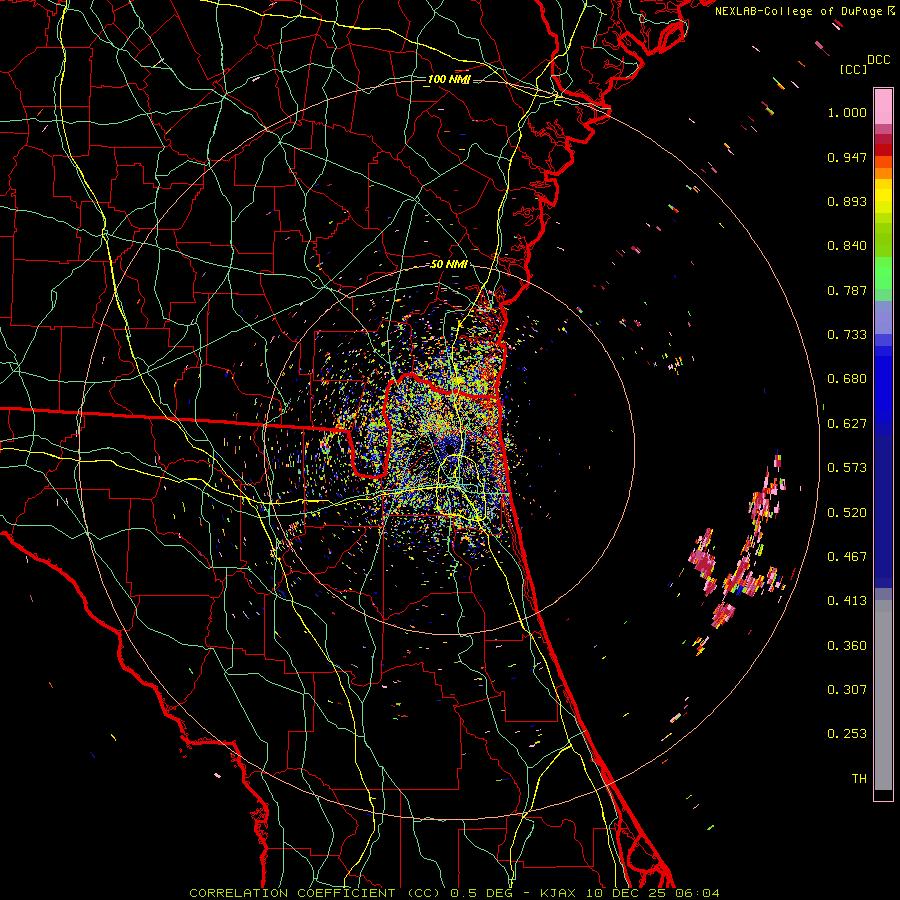
Task: Pick the light pink color bar segment
Action: click(883, 107)
